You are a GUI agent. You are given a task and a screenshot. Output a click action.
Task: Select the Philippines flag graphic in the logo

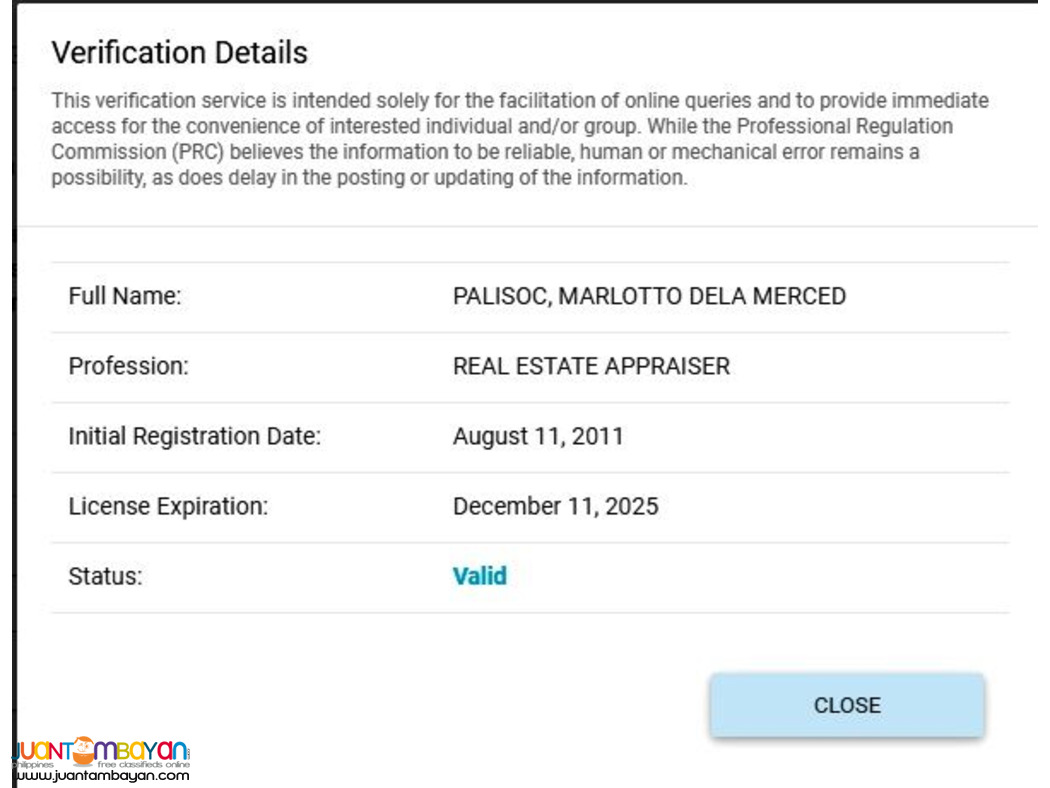pos(31,763)
